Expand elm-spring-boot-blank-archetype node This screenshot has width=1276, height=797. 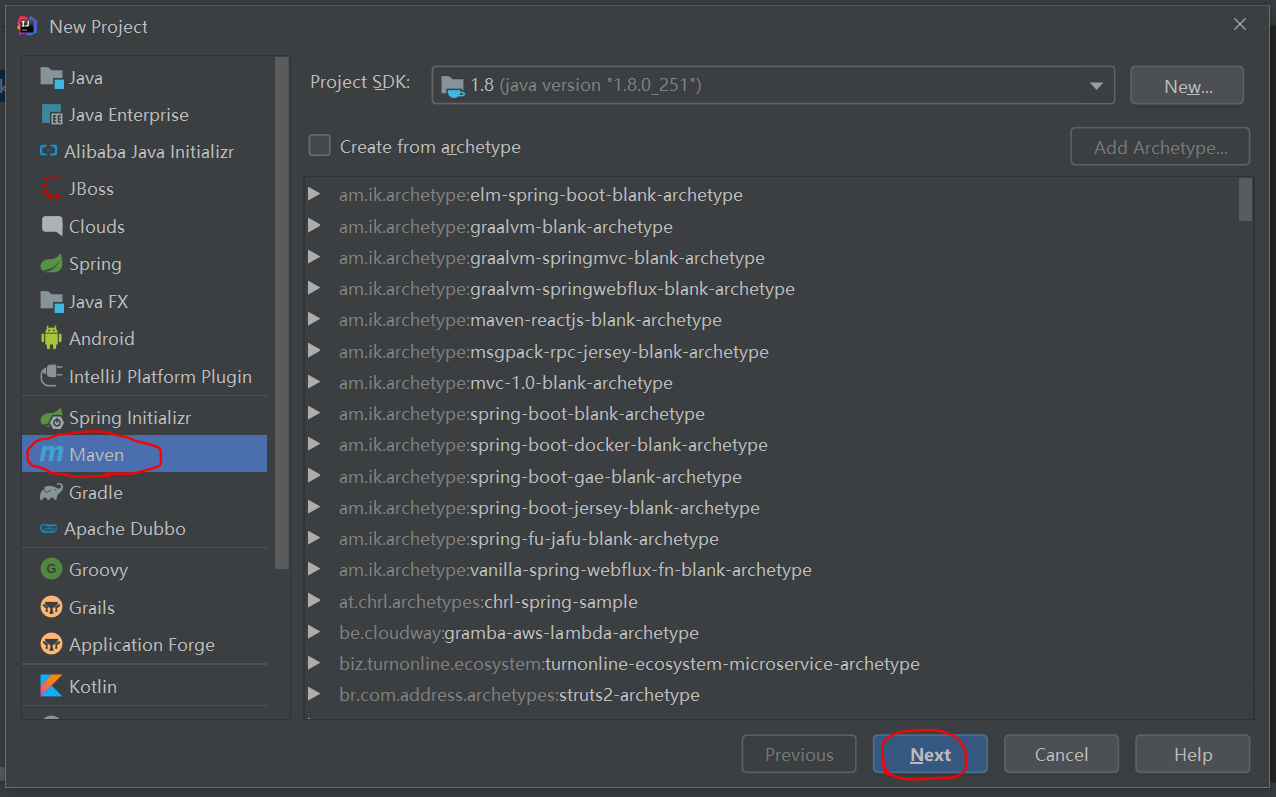click(x=314, y=194)
